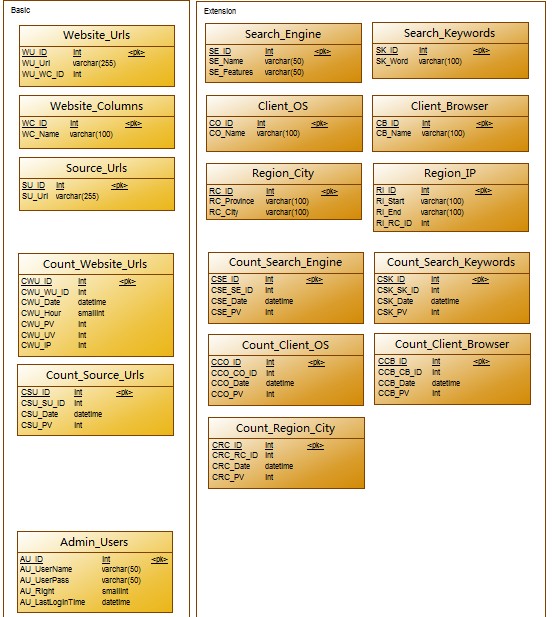Select the Website_Columns table title

click(x=96, y=106)
